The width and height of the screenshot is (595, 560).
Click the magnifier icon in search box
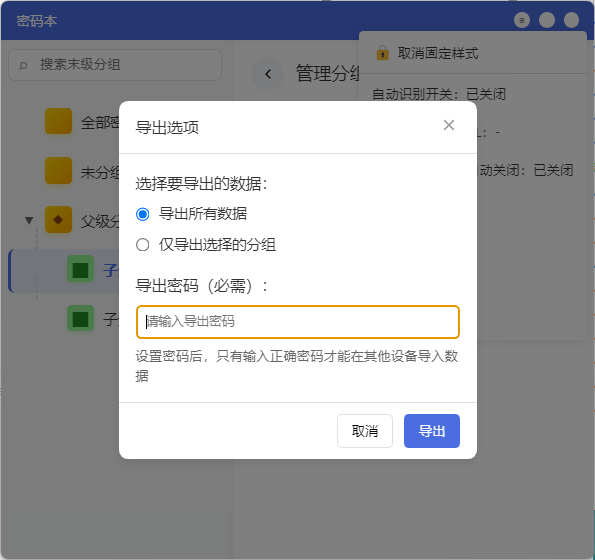[x=23, y=65]
